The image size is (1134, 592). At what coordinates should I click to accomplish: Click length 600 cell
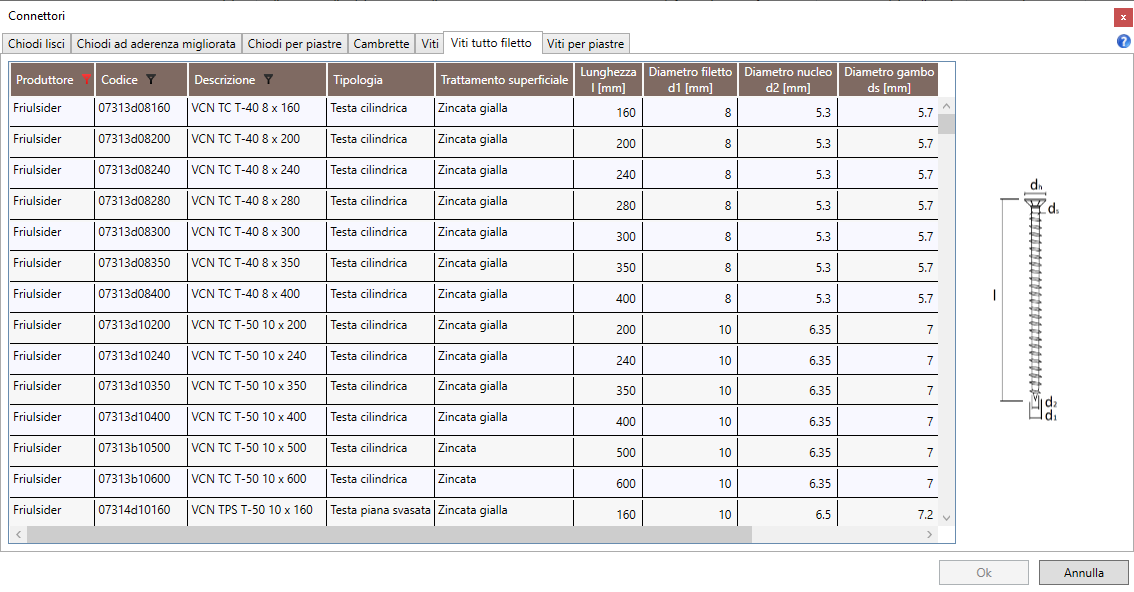608,483
